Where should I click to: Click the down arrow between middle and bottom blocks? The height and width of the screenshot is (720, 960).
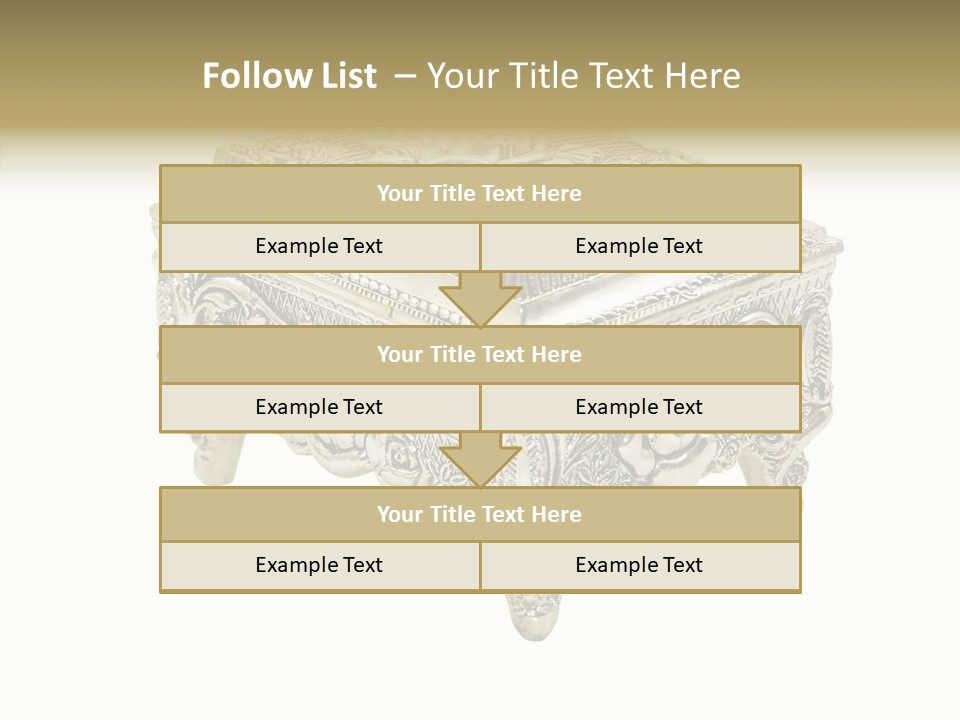pos(480,459)
